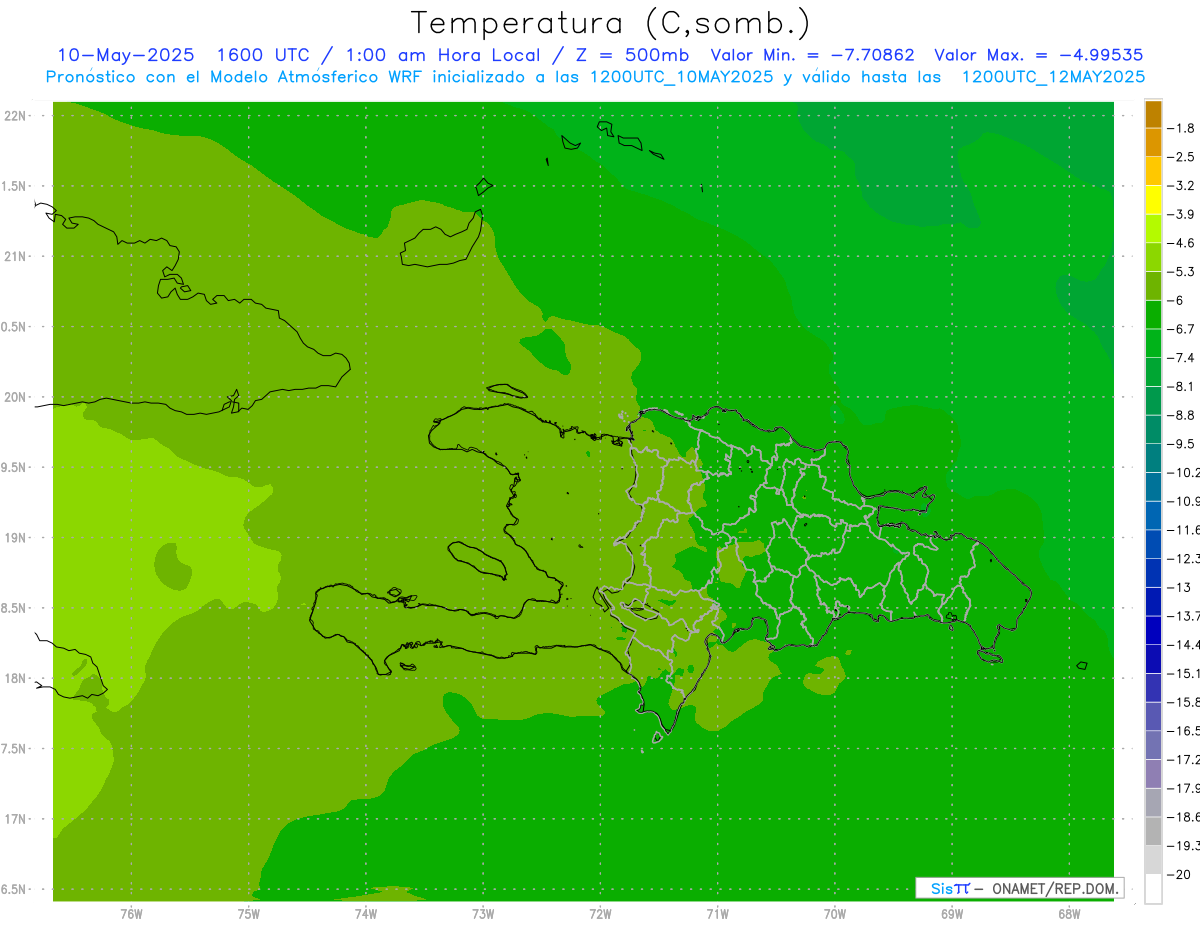The height and width of the screenshot is (927, 1200).
Task: Click the "-7.4" legend value
Action: (x=1182, y=358)
